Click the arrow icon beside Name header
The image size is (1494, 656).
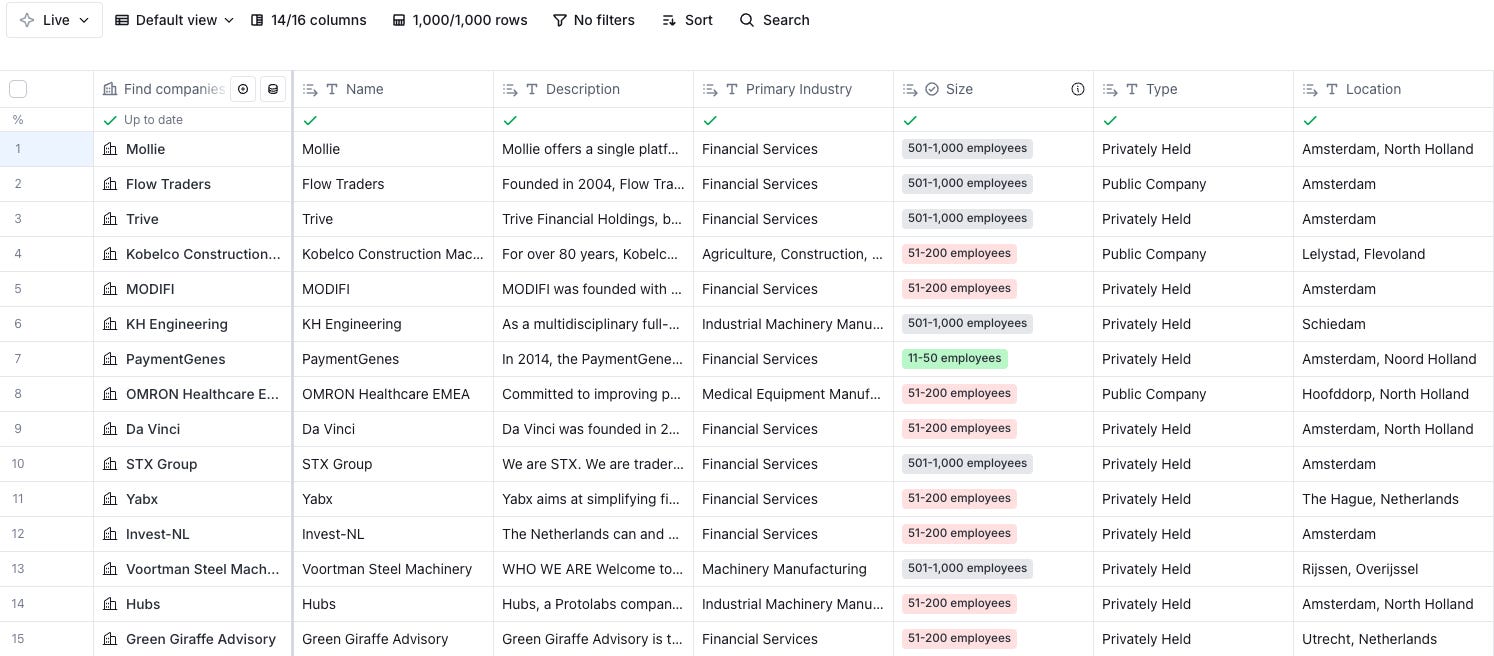310,89
